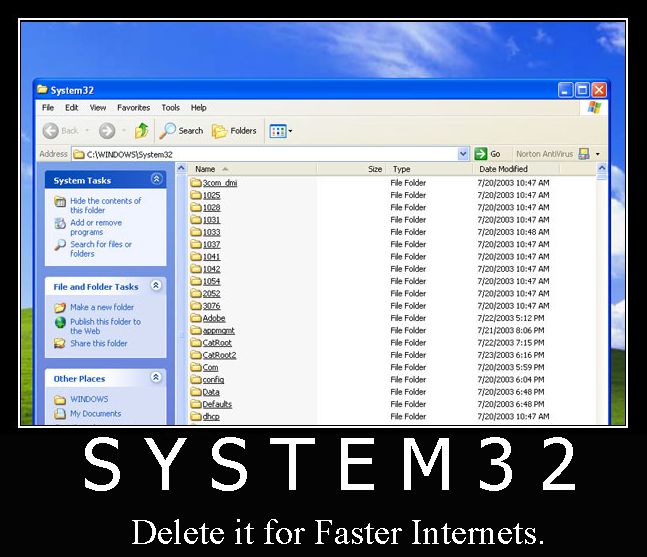Click the Hide contents task icon
This screenshot has height=557, width=647.
coord(60,202)
